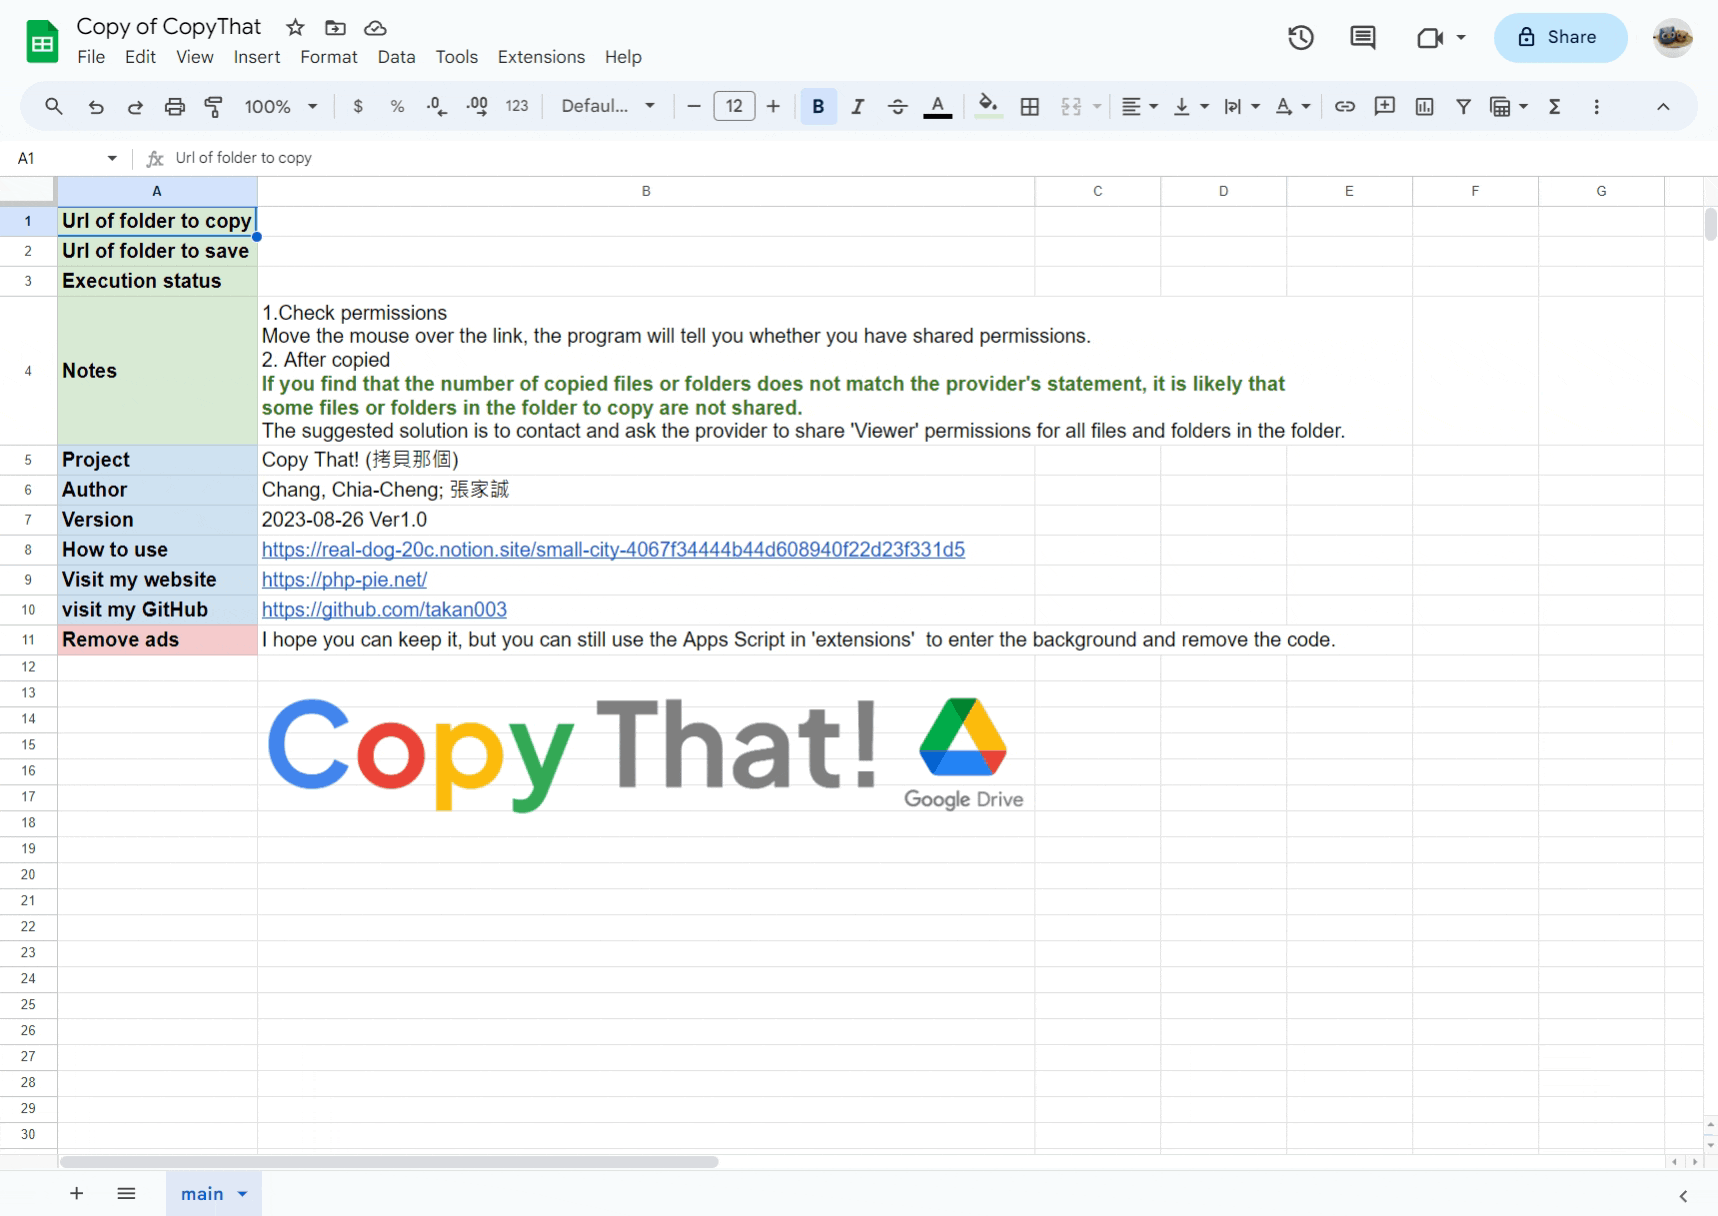
Task: Open the functions sigma menu
Action: click(x=1555, y=106)
